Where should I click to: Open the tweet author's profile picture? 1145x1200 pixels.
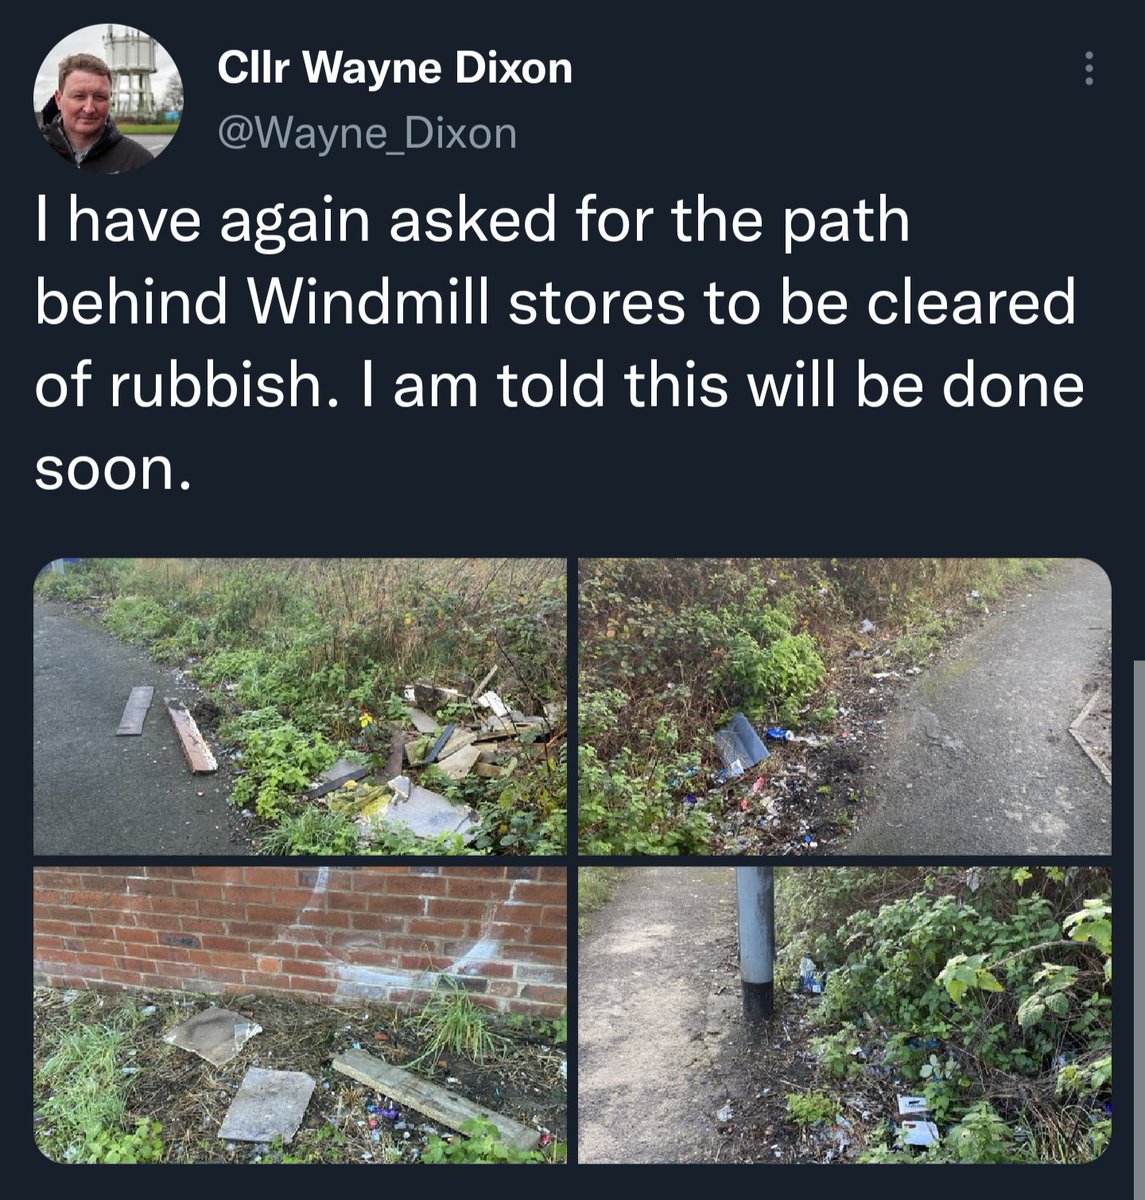click(x=108, y=99)
